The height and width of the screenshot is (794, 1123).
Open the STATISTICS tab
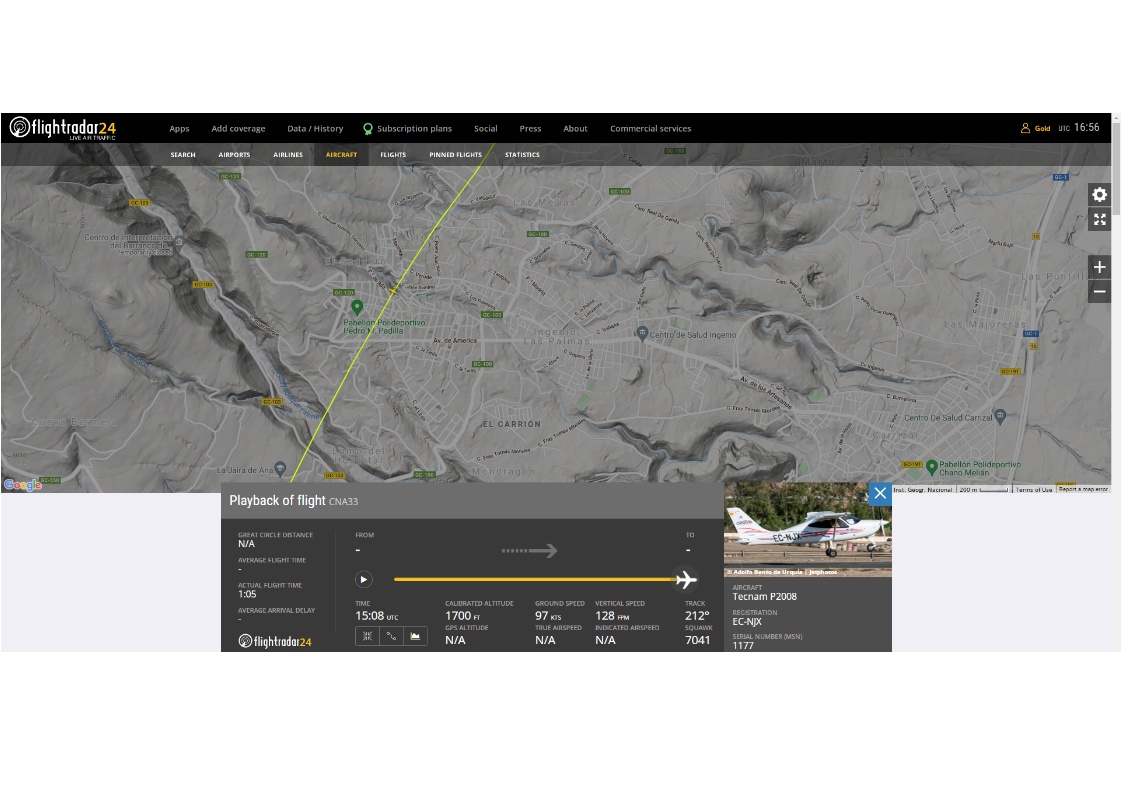pos(522,155)
